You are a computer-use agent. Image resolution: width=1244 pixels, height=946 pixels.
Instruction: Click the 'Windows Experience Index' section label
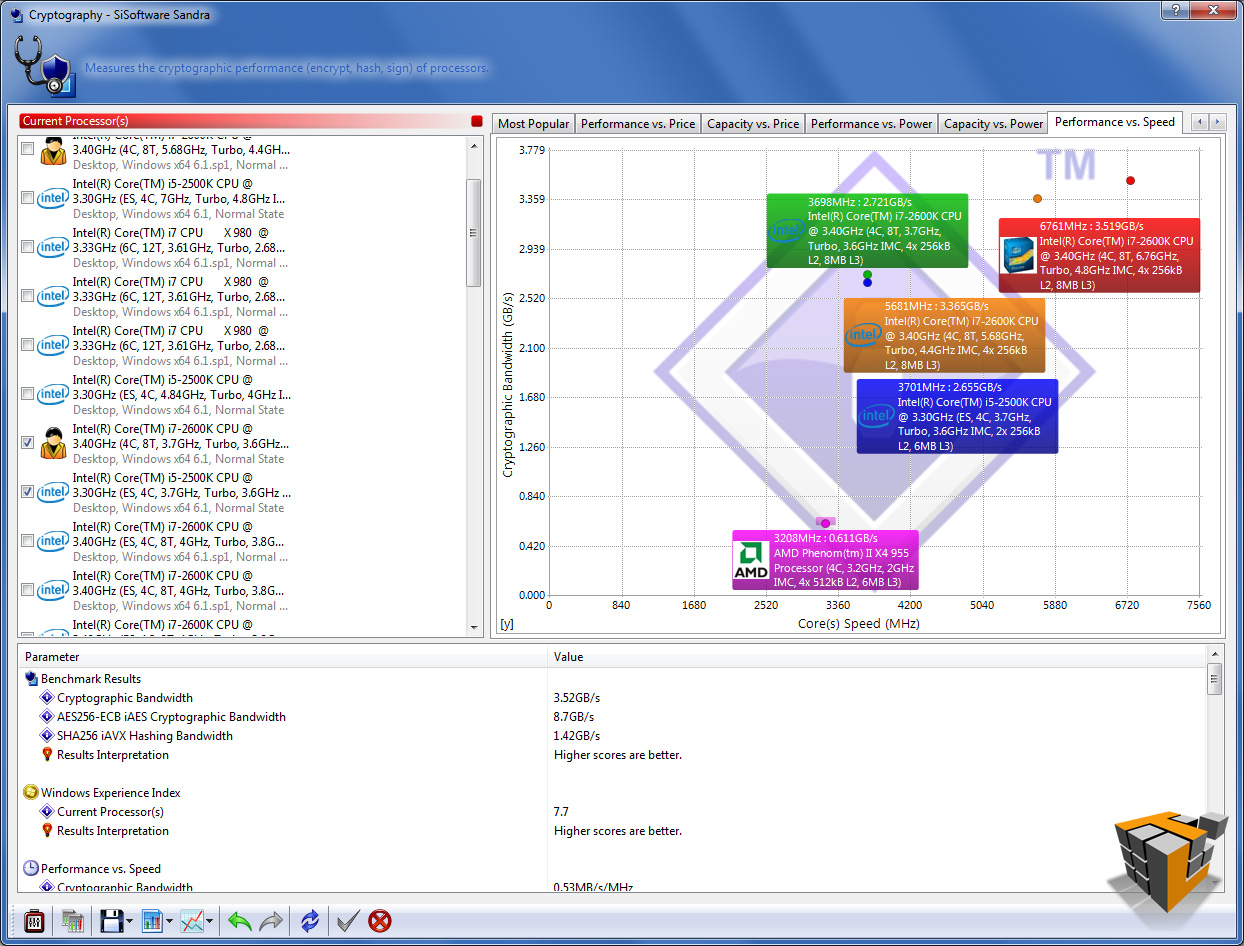tap(111, 793)
